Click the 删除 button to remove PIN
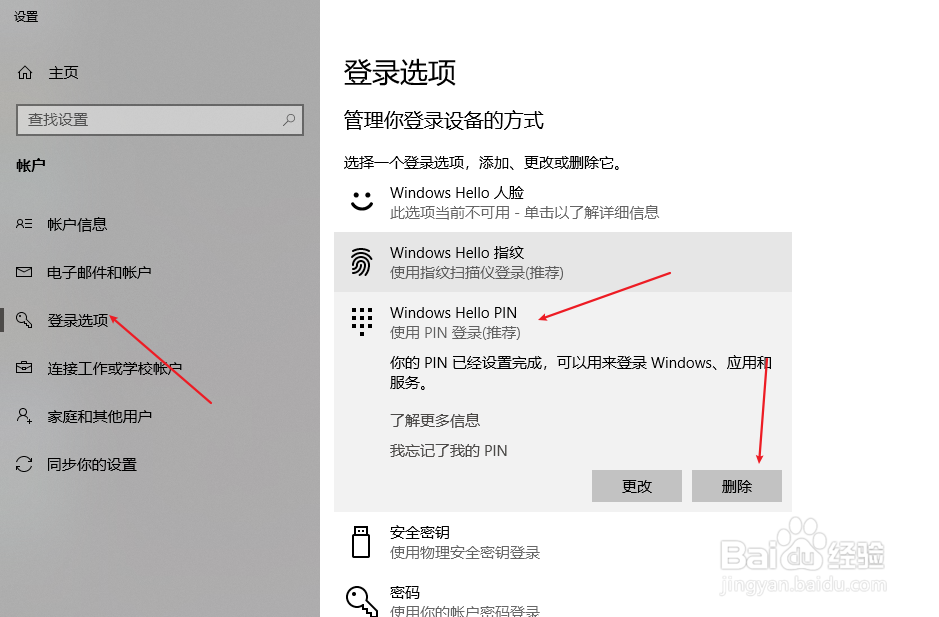This screenshot has height=617, width=939. click(737, 486)
